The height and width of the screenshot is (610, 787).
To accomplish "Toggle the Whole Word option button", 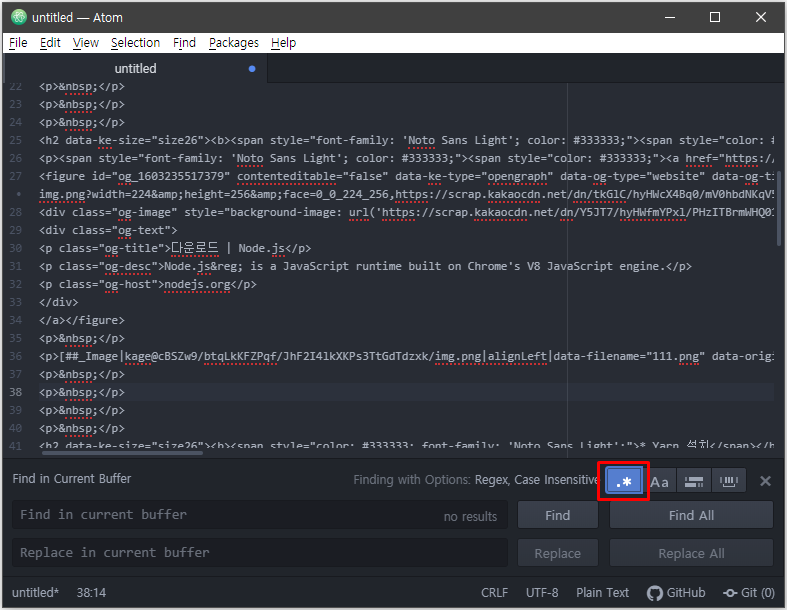I will point(728,482).
